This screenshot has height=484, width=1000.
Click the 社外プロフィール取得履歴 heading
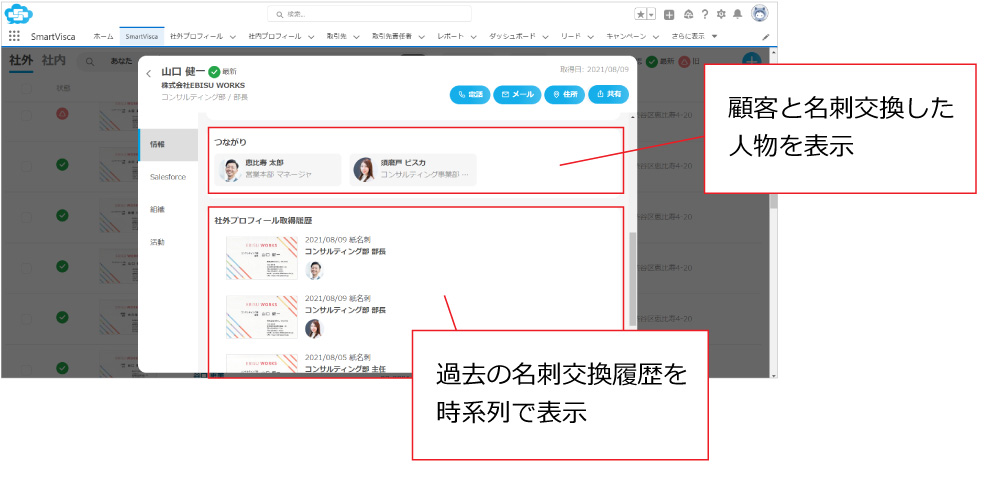[263, 221]
